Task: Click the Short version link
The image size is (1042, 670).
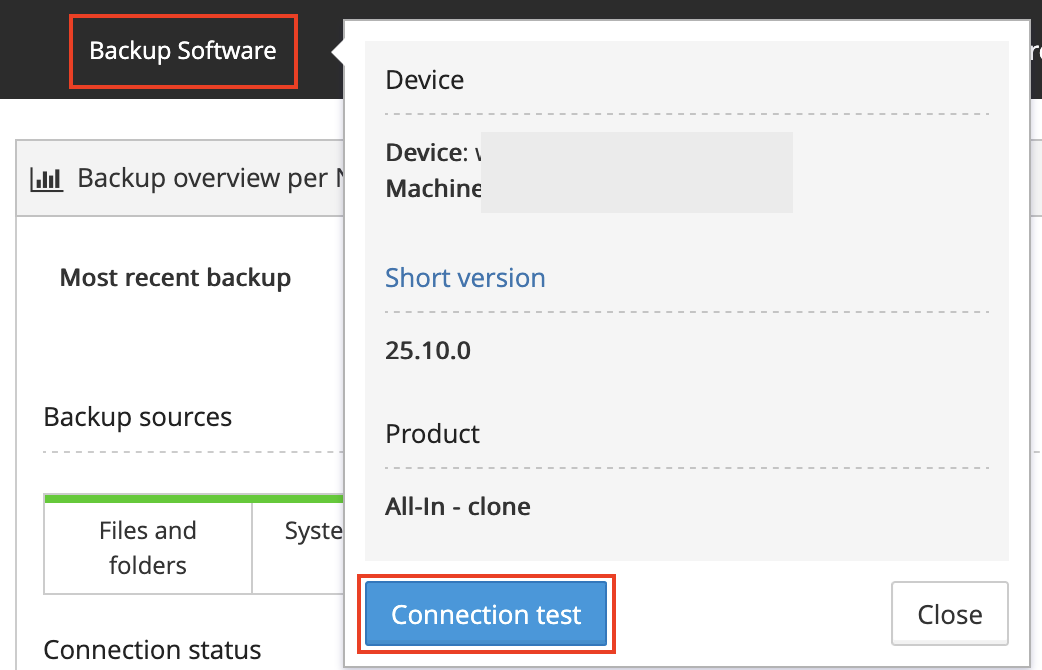Action: [465, 277]
